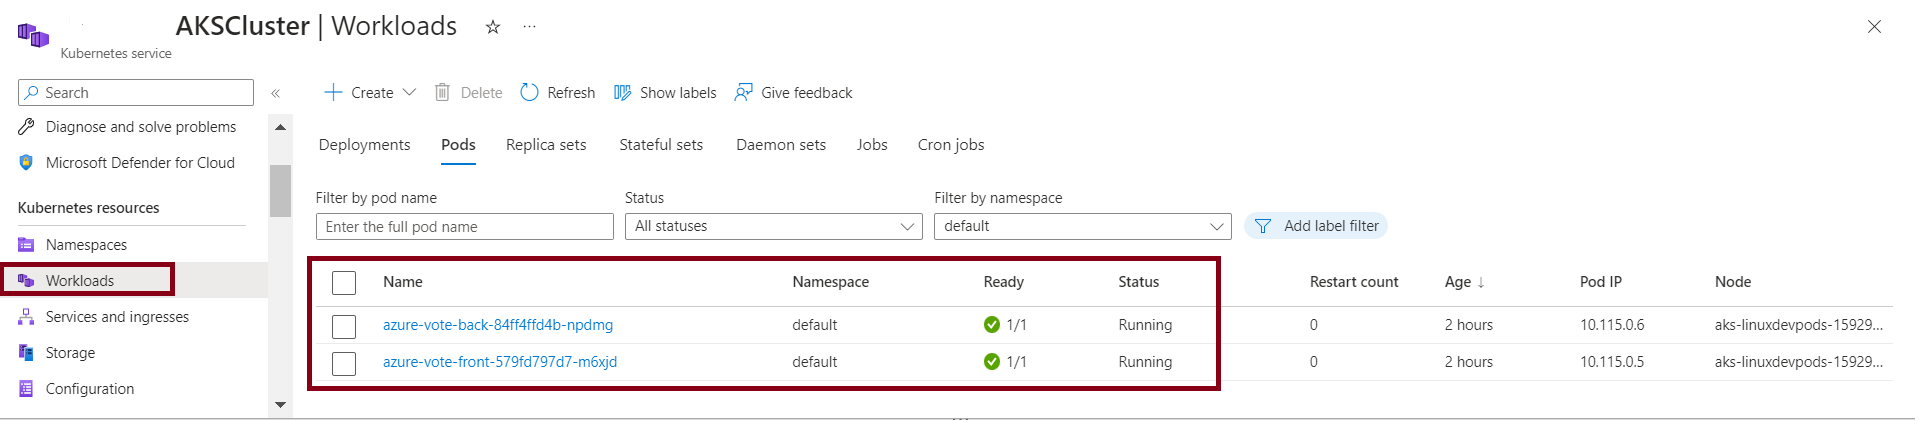
Task: Open the Filter by namespace dropdown
Action: pos(1083,226)
